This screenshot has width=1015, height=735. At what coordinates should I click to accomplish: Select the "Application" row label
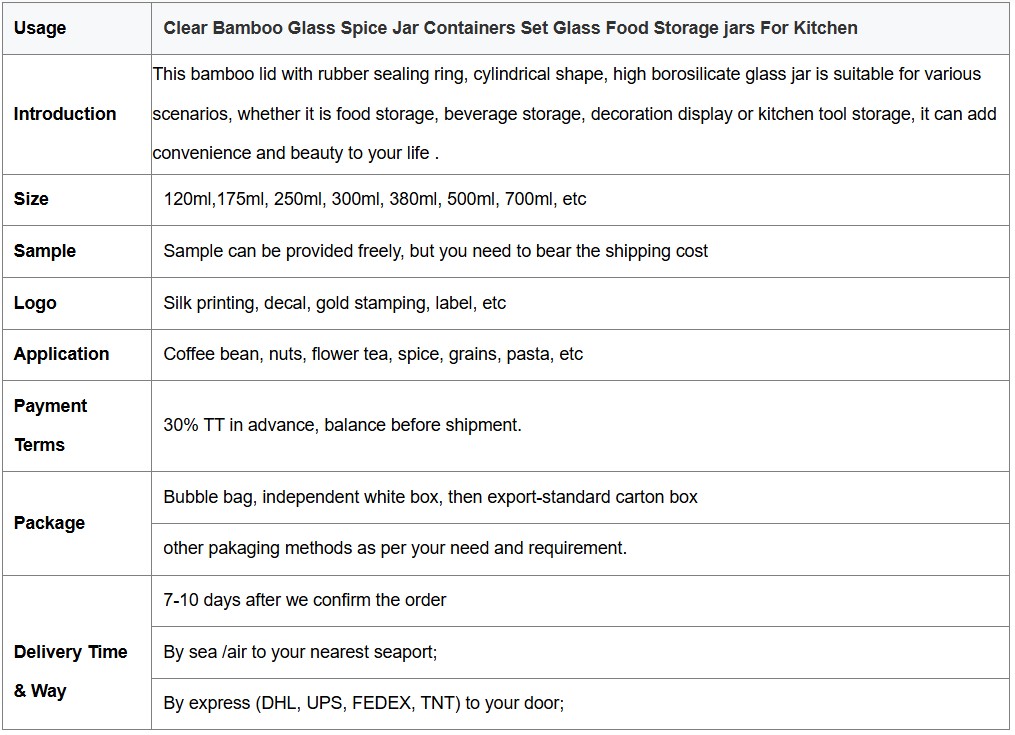point(62,354)
